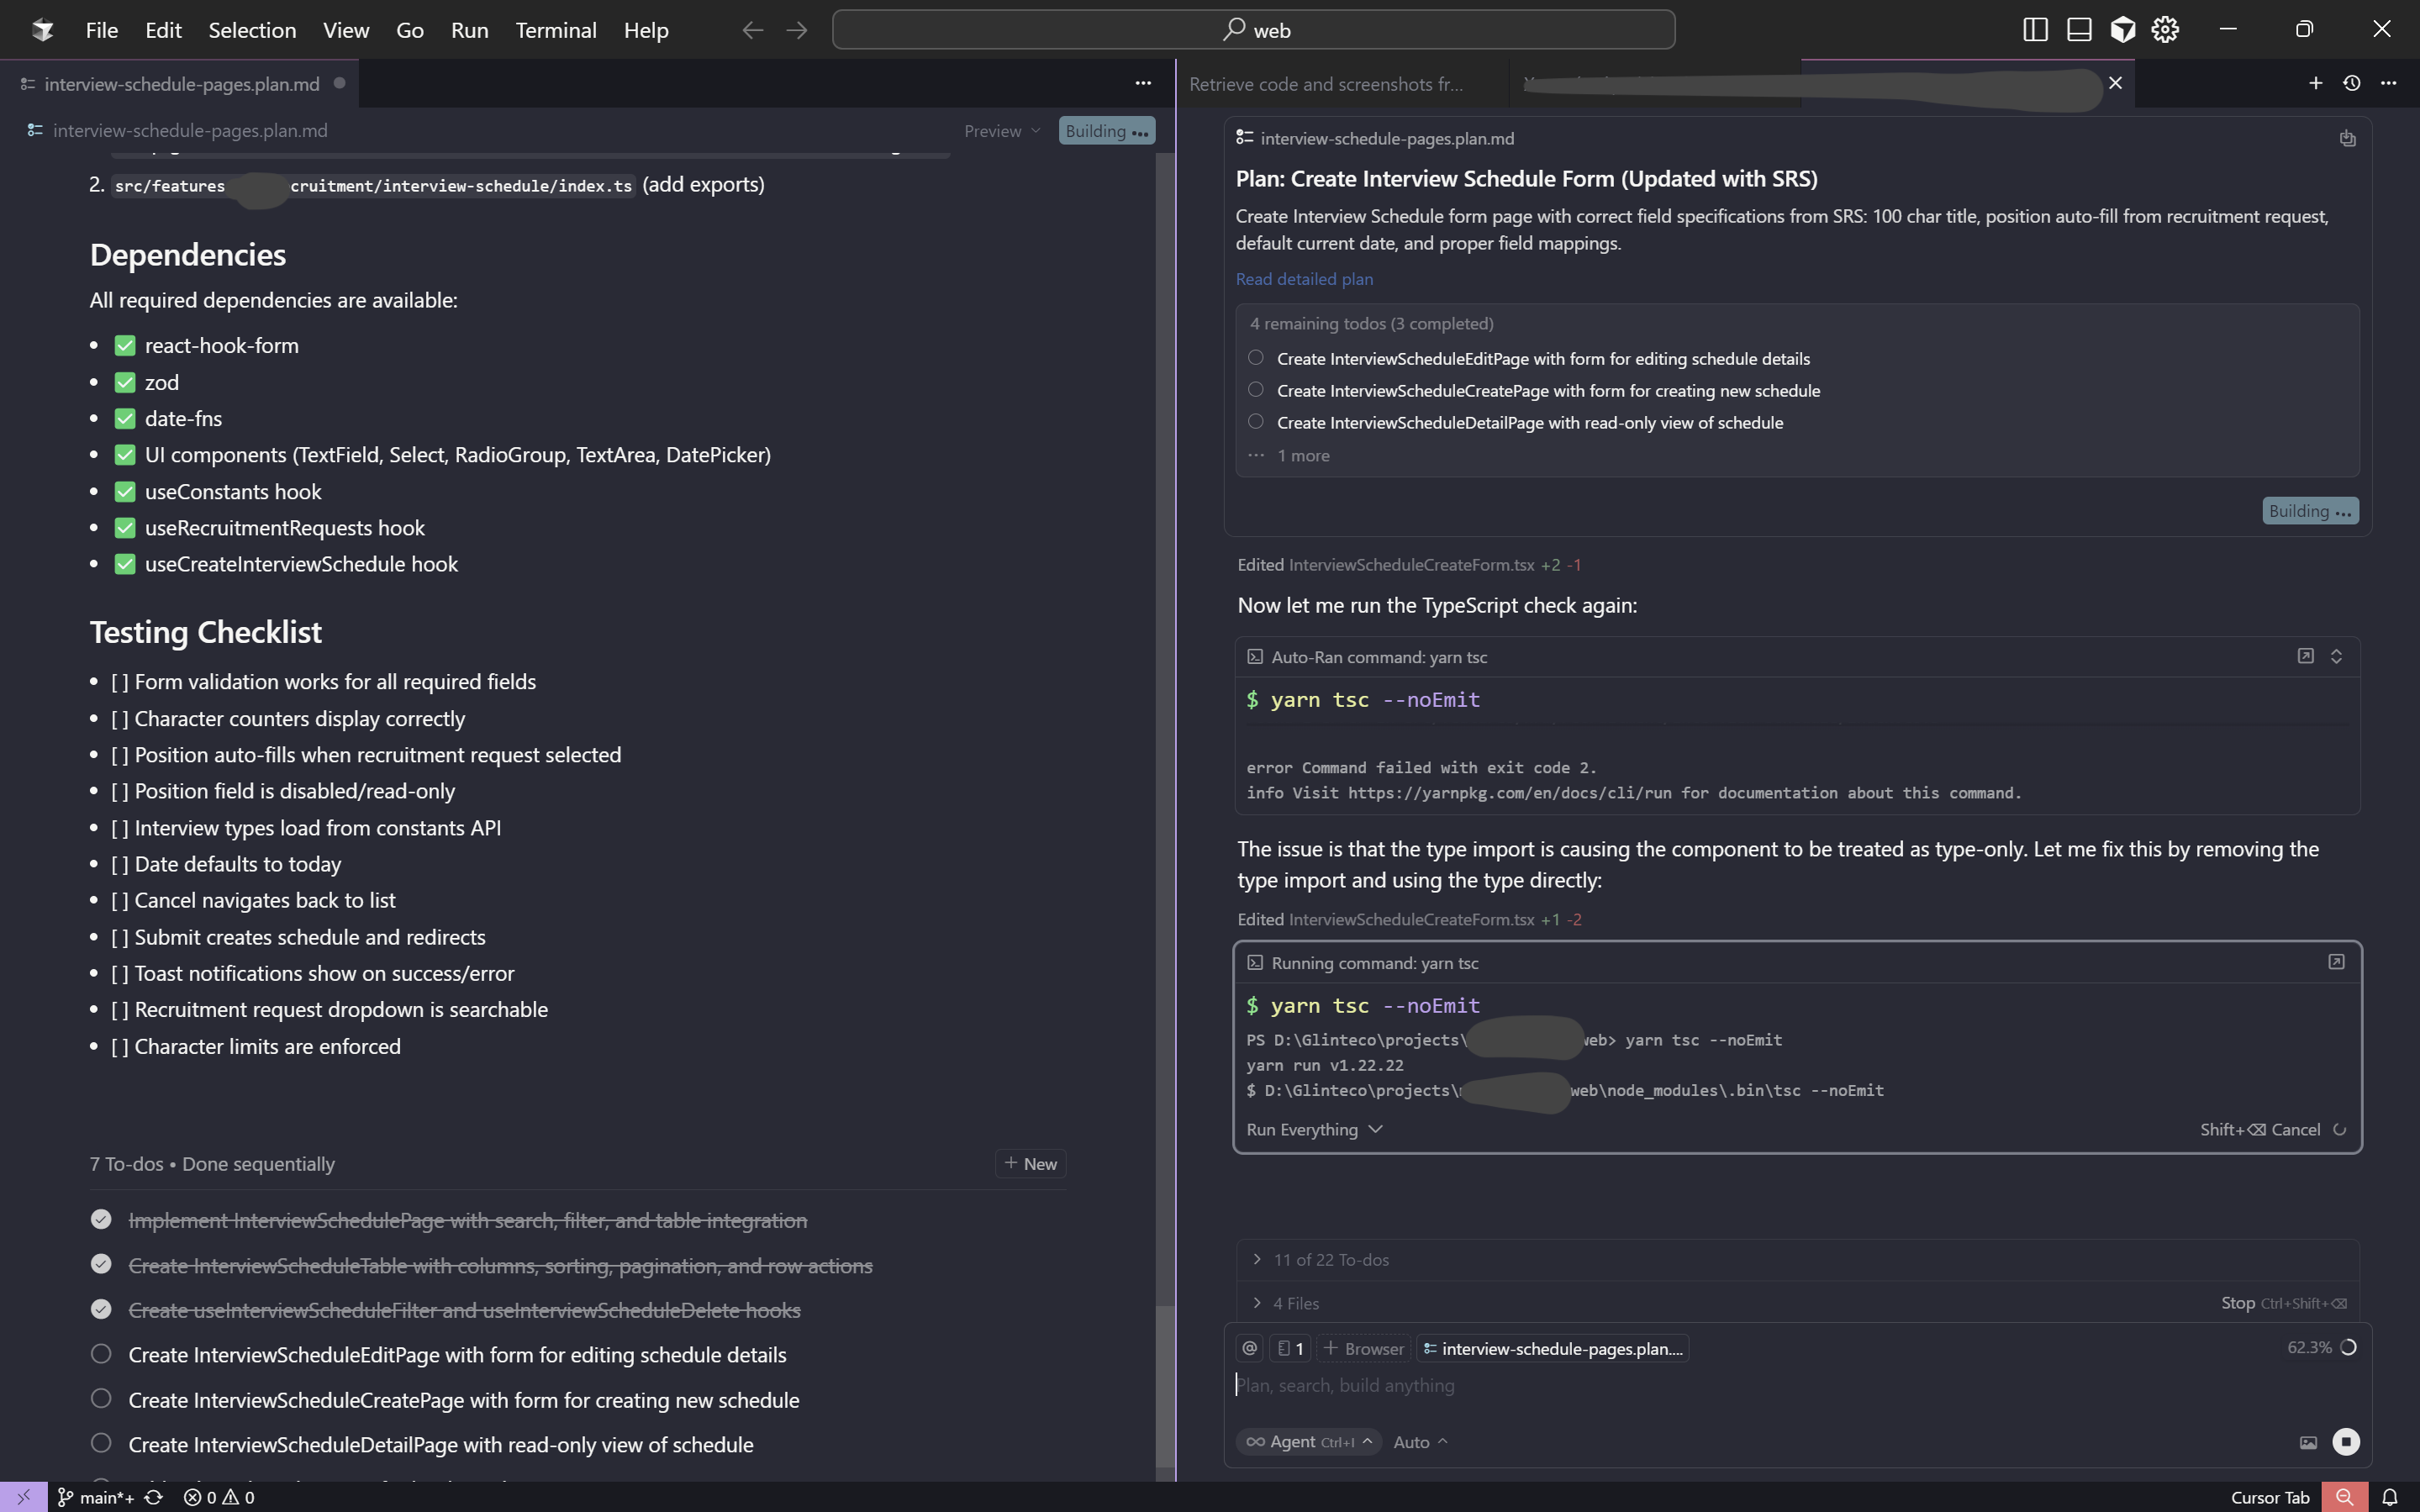Click the @ mention icon in chat input
Image resolution: width=2420 pixels, height=1512 pixels.
point(1248,1347)
